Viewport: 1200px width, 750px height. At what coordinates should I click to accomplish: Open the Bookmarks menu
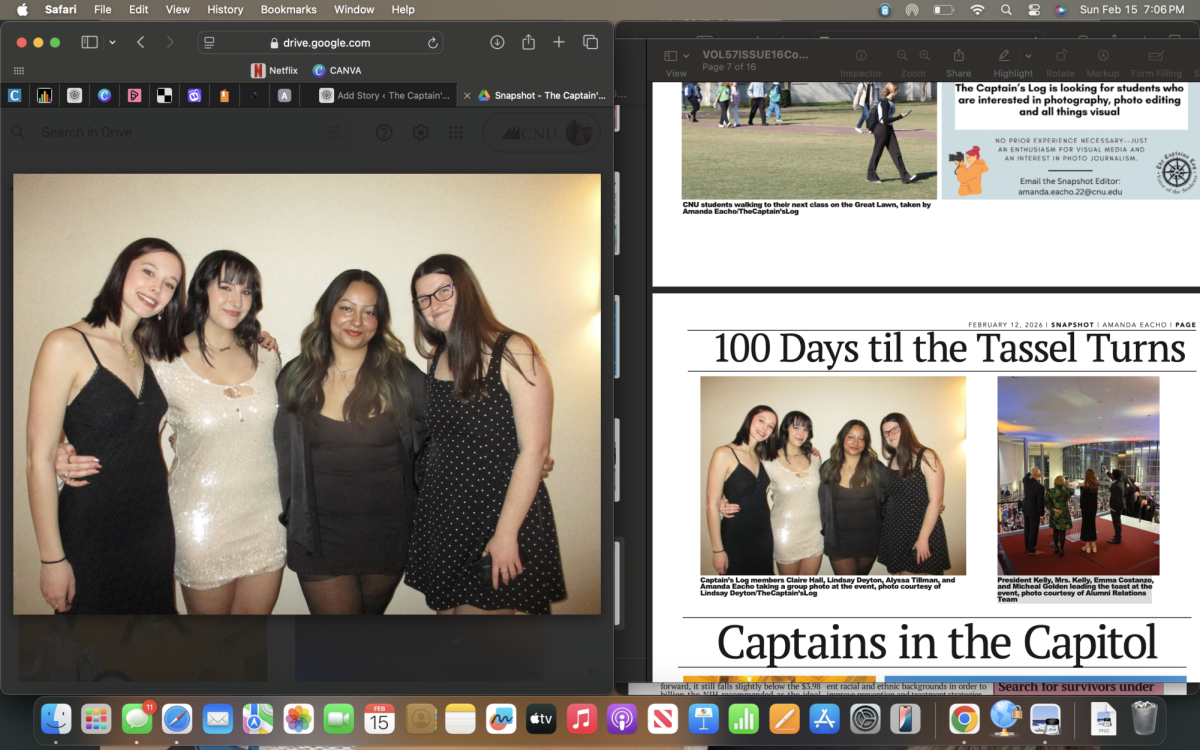click(x=289, y=9)
